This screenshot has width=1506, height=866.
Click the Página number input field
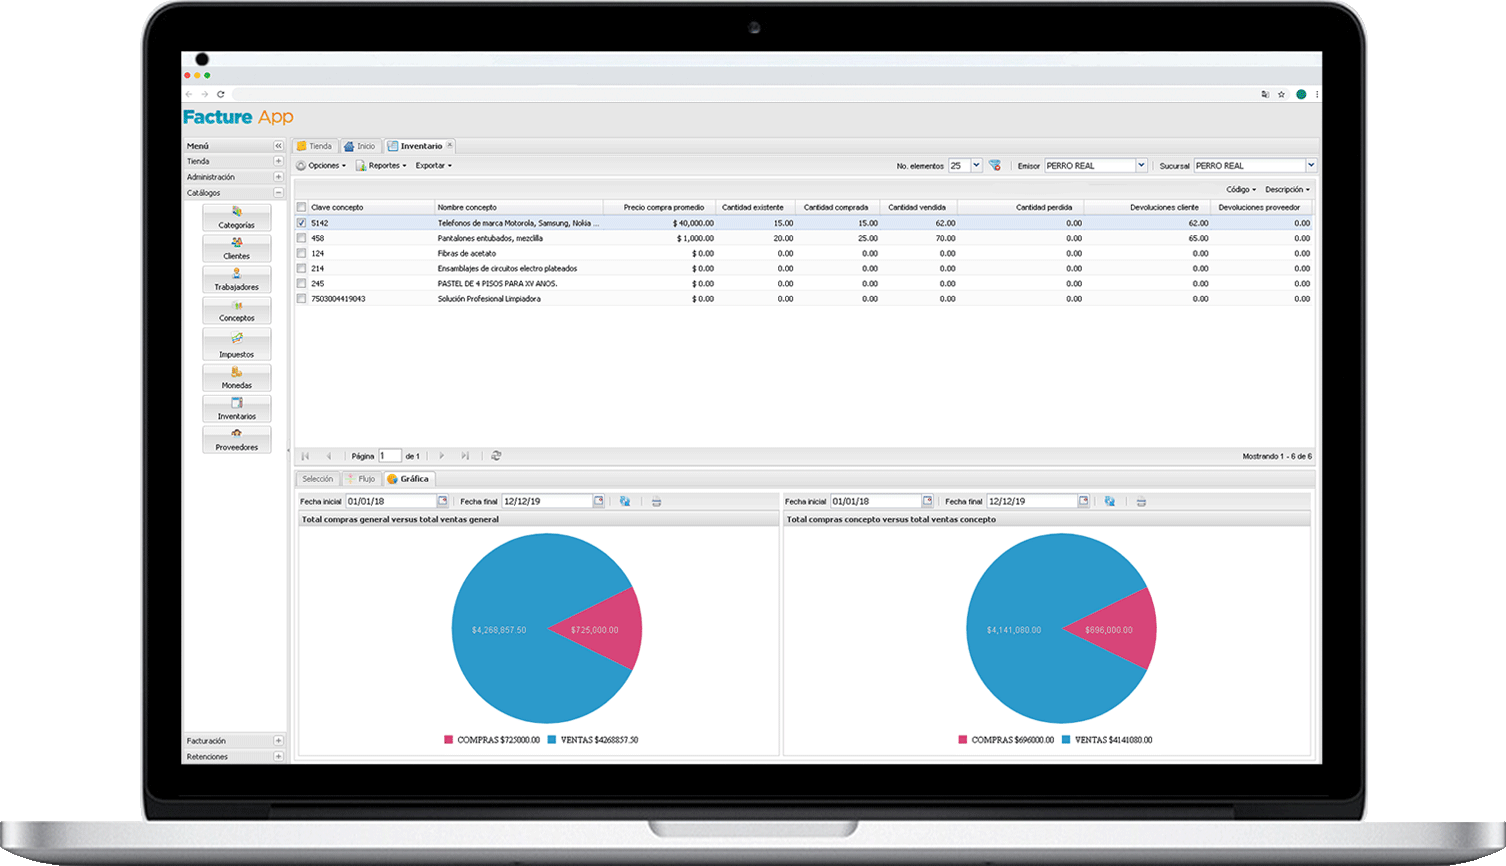pos(388,456)
